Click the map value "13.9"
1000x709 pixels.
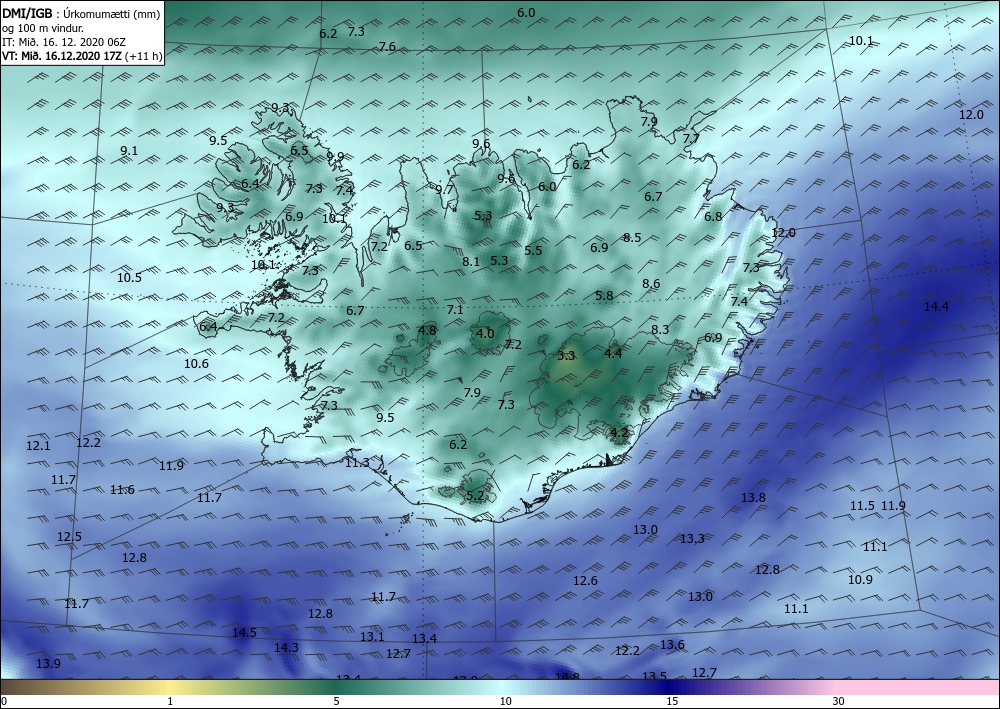(x=48, y=663)
